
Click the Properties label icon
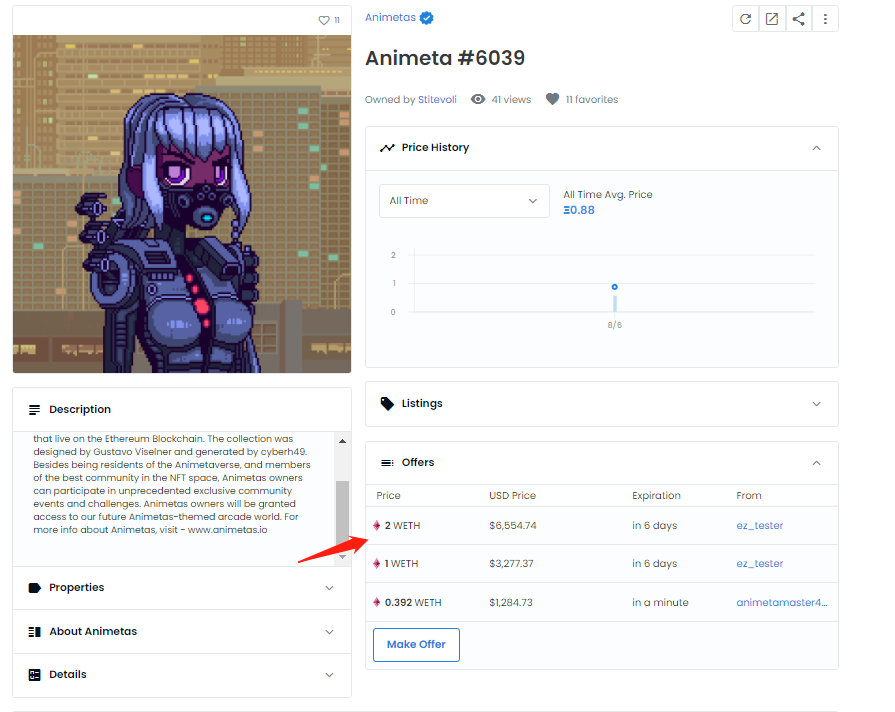[34, 588]
